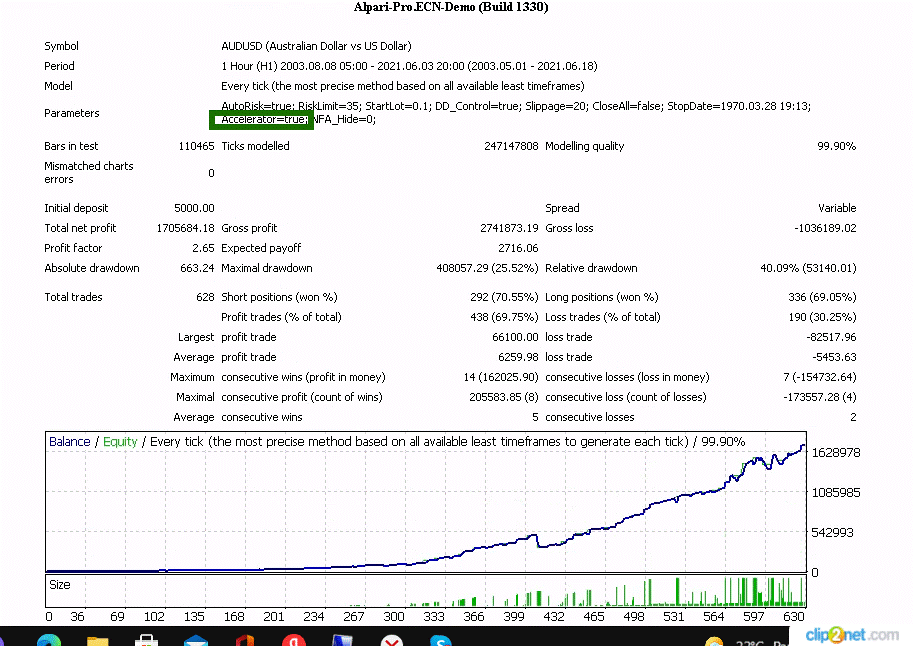
Task: Click the balance curve end near 1628978
Action: pyautogui.click(x=803, y=447)
